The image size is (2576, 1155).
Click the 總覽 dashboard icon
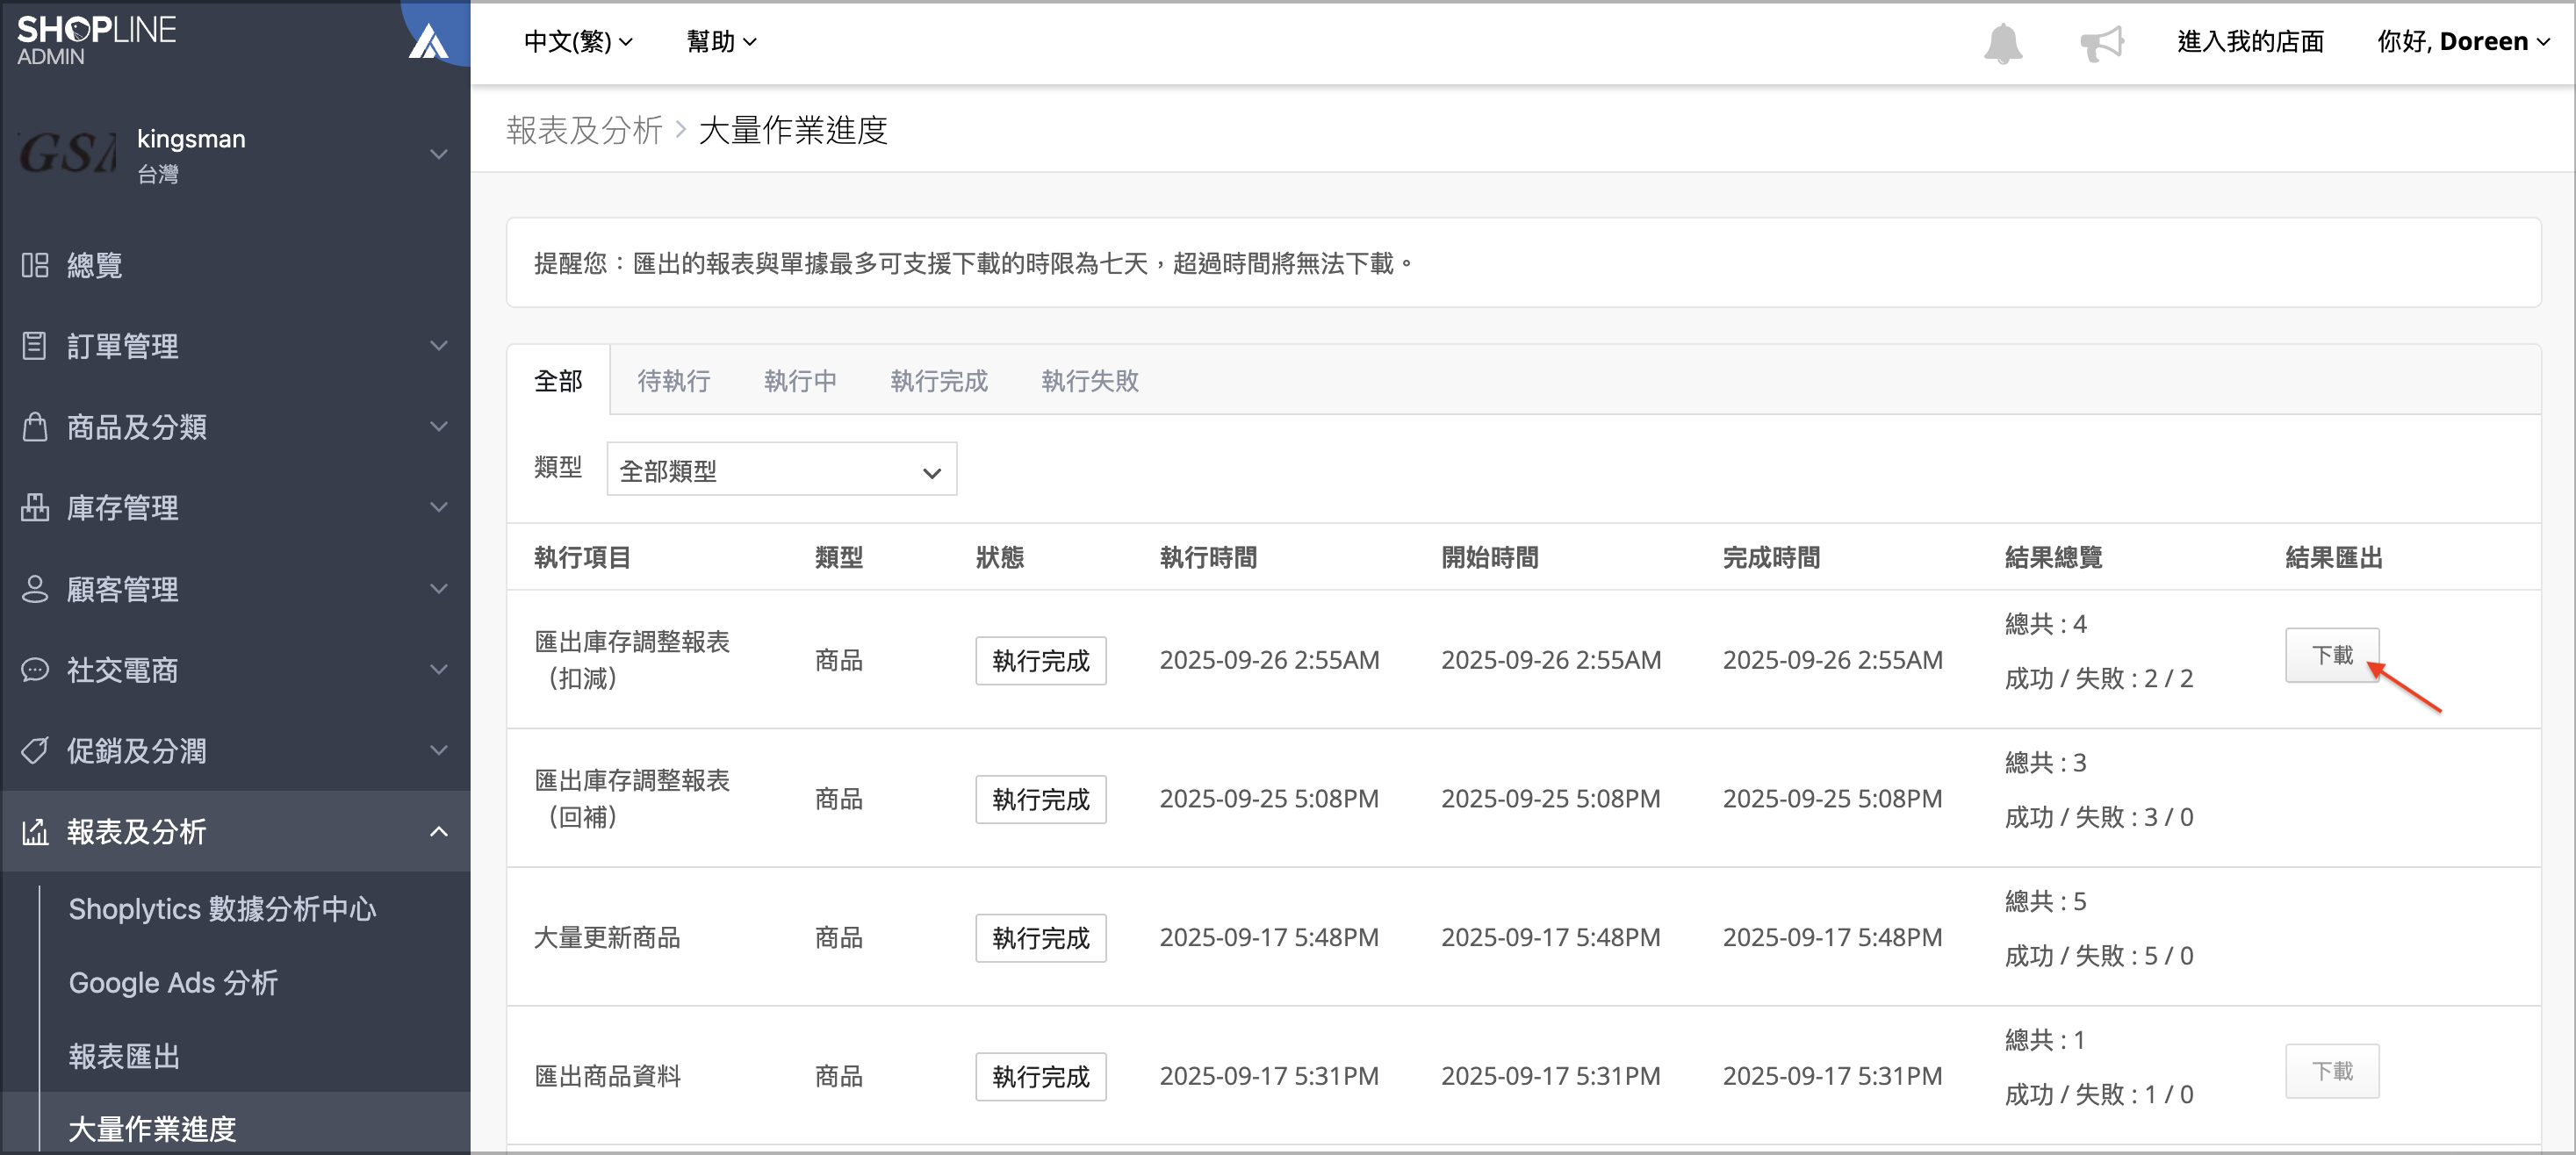click(x=35, y=265)
